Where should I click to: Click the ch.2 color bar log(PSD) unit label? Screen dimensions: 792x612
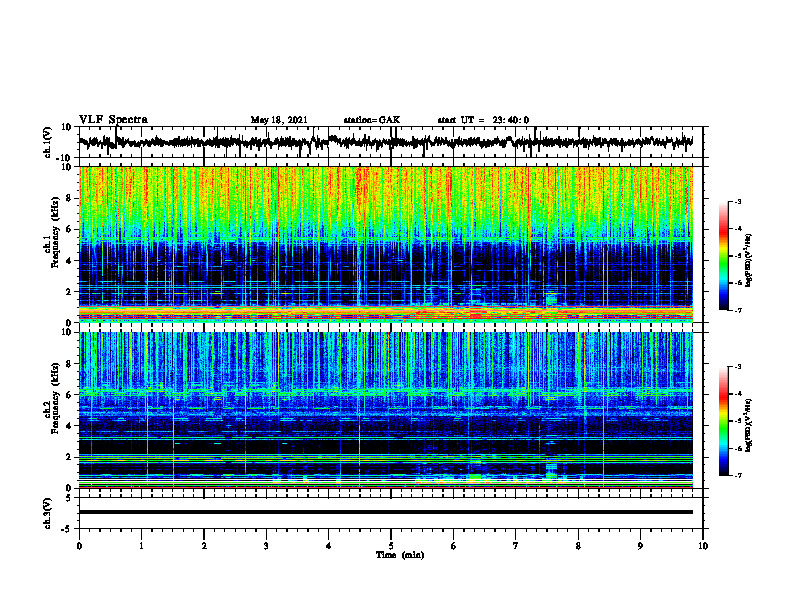click(x=748, y=425)
